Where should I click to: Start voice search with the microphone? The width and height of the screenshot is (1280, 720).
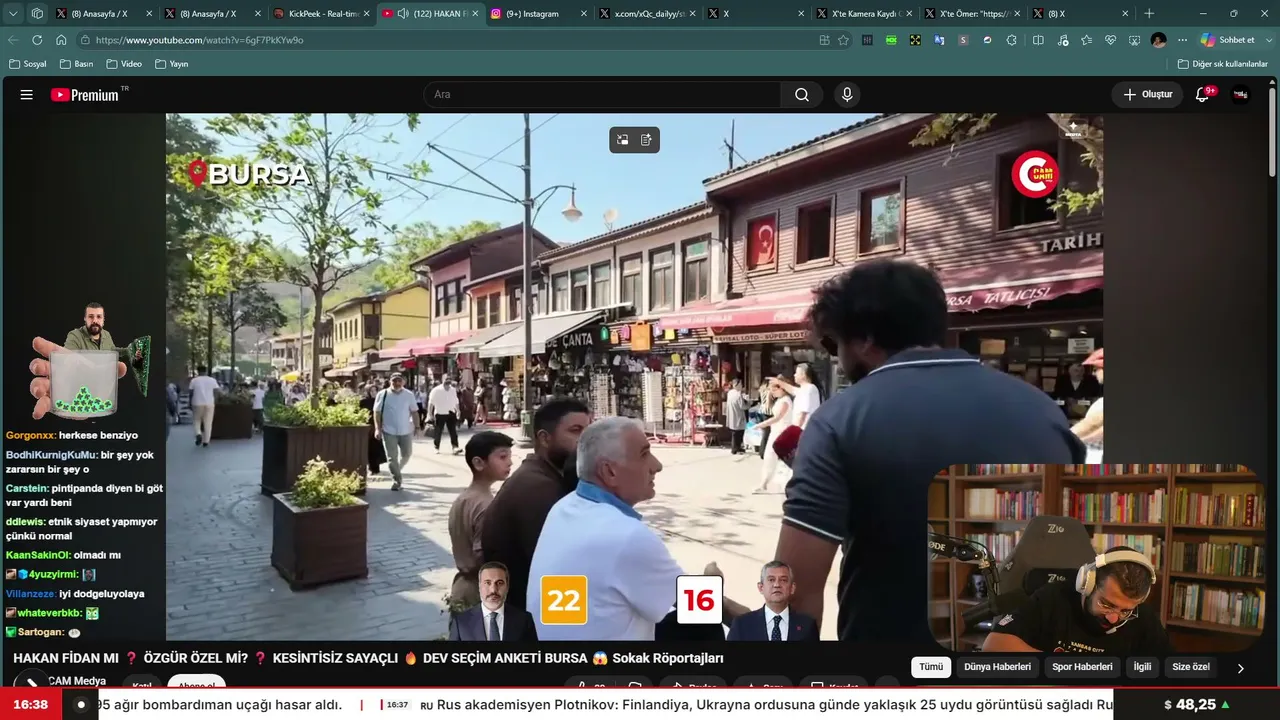coord(847,95)
